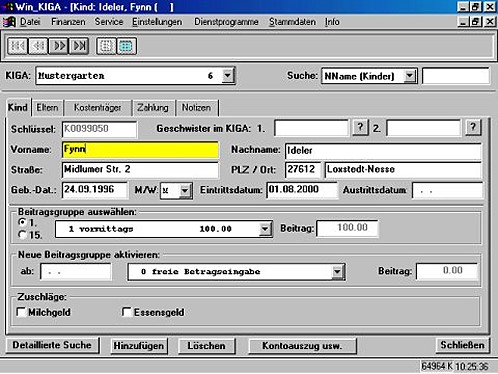Image resolution: width=498 pixels, height=374 pixels.
Task: Expand the M/W gender dropdown
Action: pyautogui.click(x=185, y=191)
